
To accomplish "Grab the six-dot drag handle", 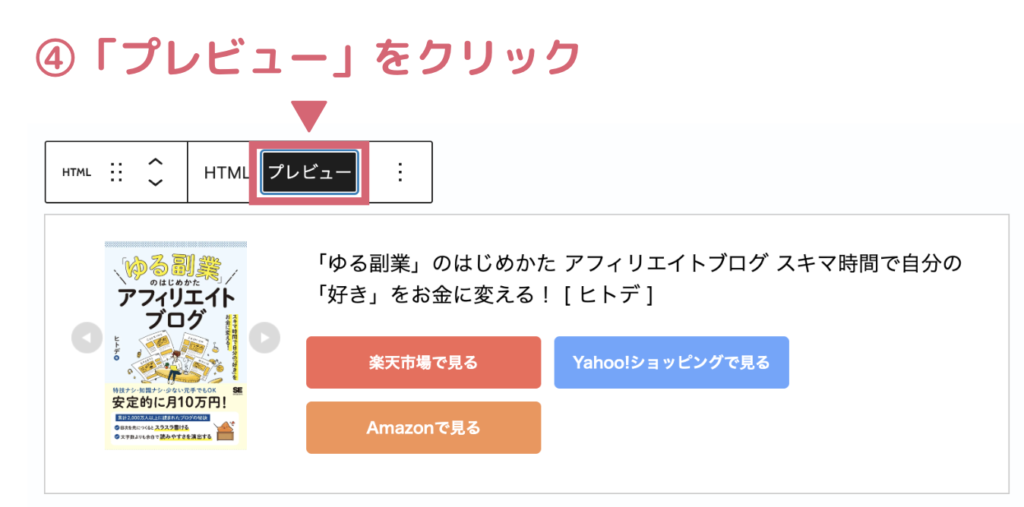I will click(x=116, y=172).
